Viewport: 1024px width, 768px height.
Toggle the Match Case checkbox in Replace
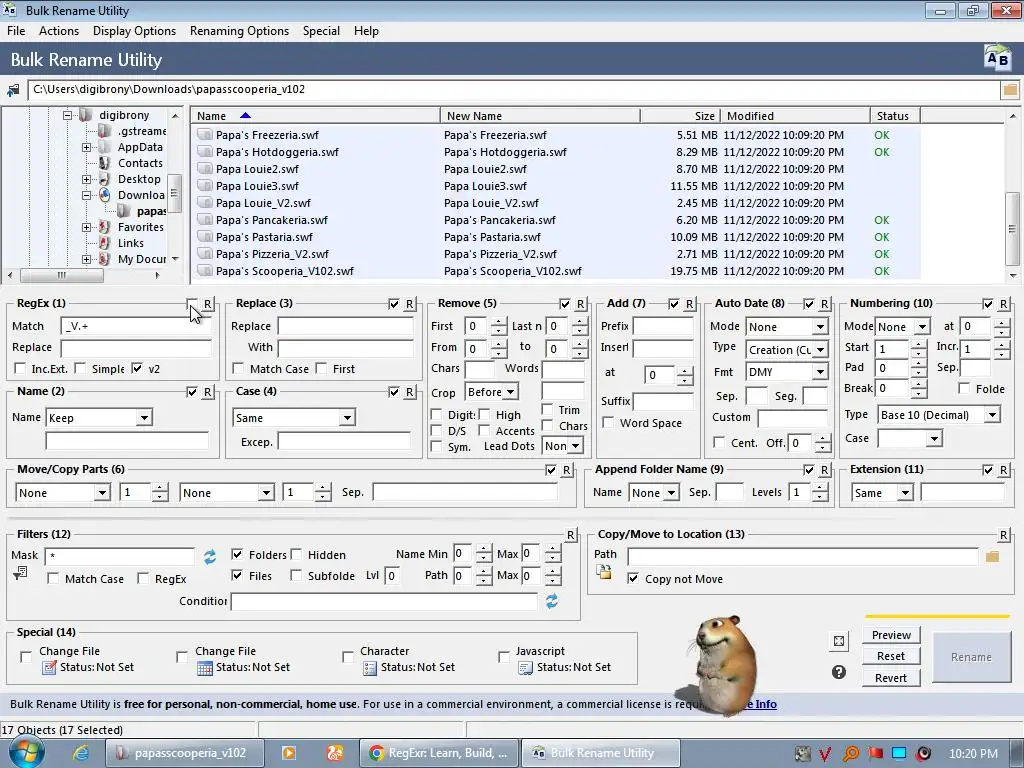tap(238, 369)
